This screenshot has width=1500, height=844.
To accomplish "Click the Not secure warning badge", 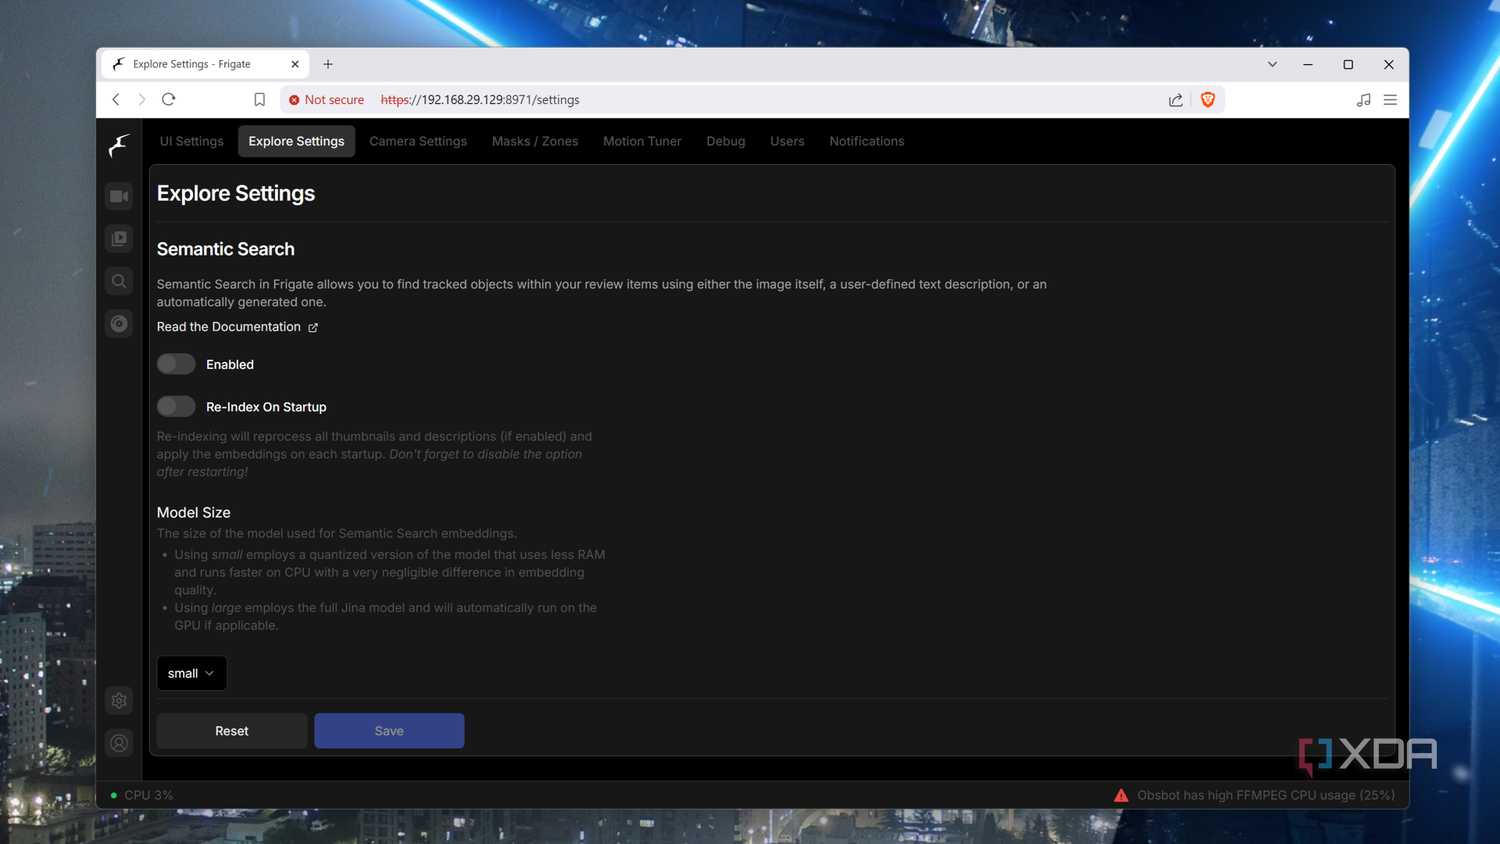I will point(326,100).
